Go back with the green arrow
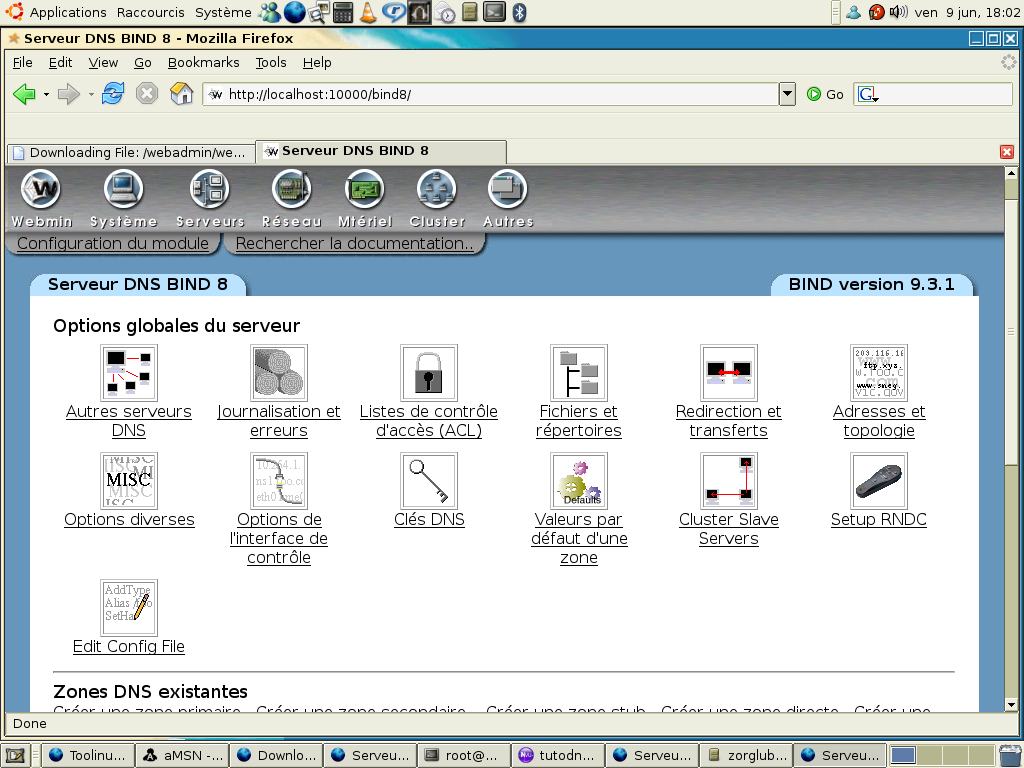This screenshot has width=1024, height=768. point(24,94)
